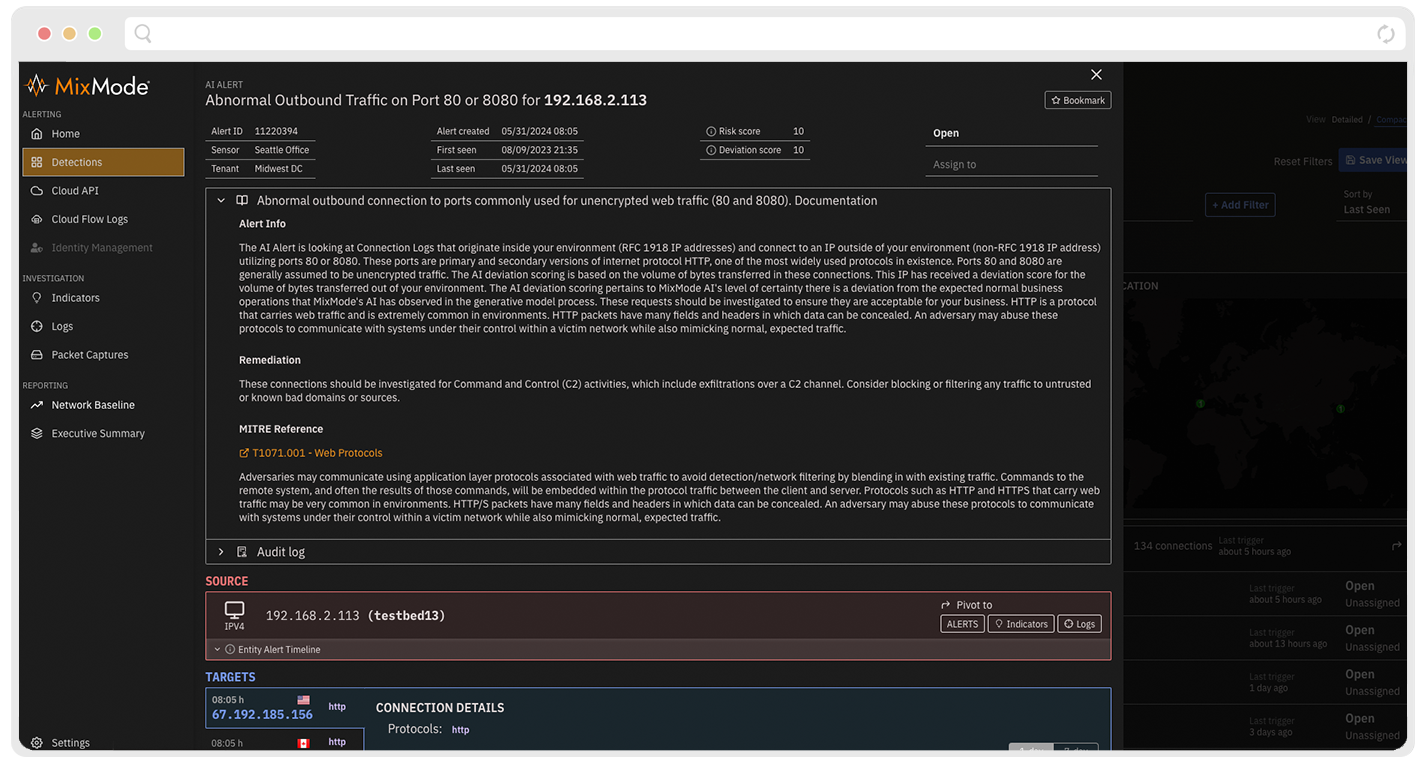The width and height of the screenshot is (1425, 764).
Task: Click Alert ID value 11220394
Action: click(276, 131)
